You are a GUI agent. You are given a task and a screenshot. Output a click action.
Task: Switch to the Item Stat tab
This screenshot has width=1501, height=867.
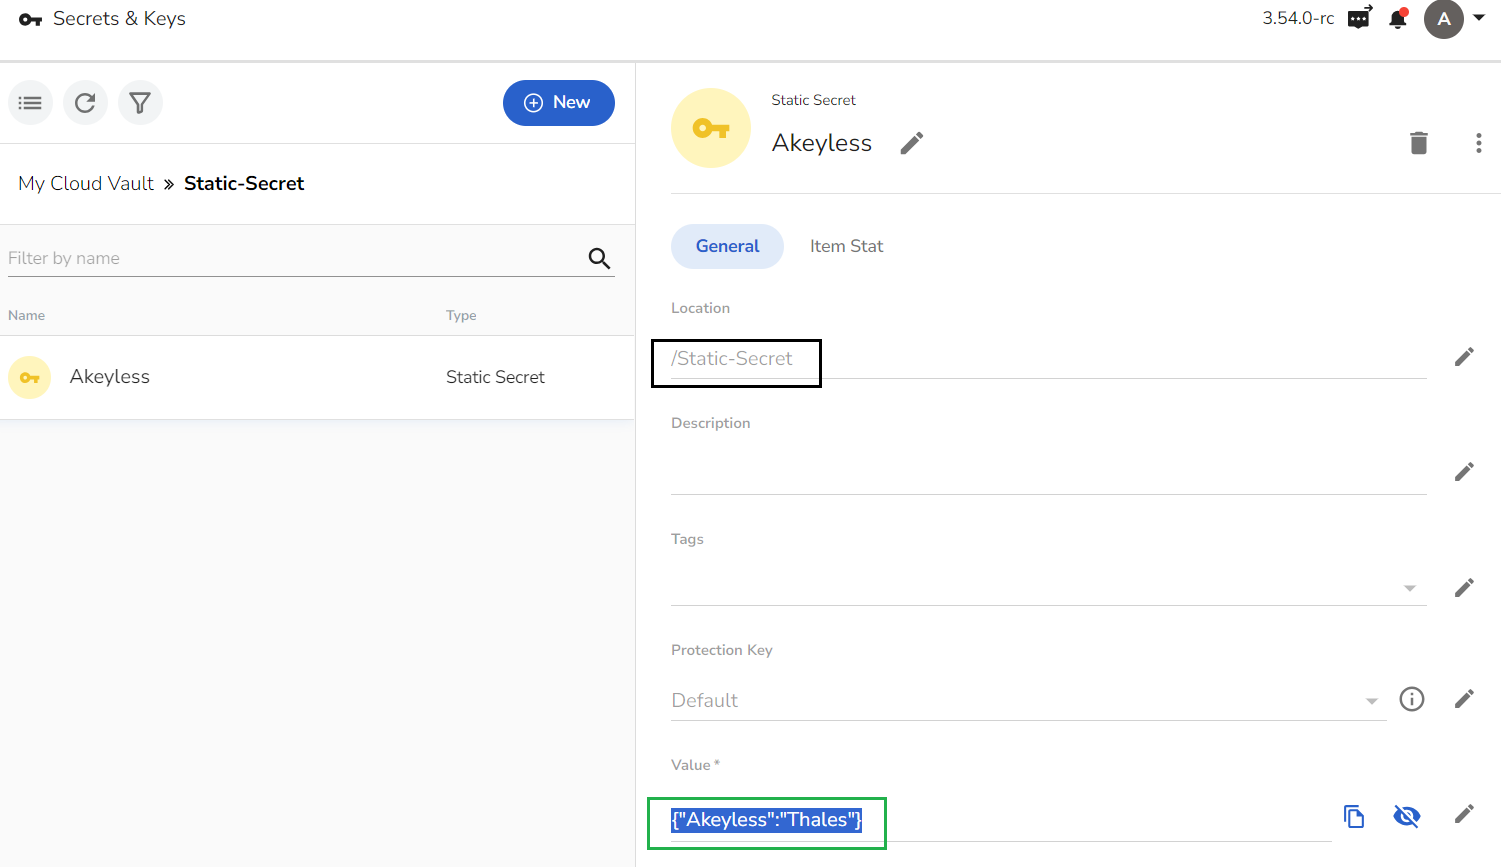846,246
